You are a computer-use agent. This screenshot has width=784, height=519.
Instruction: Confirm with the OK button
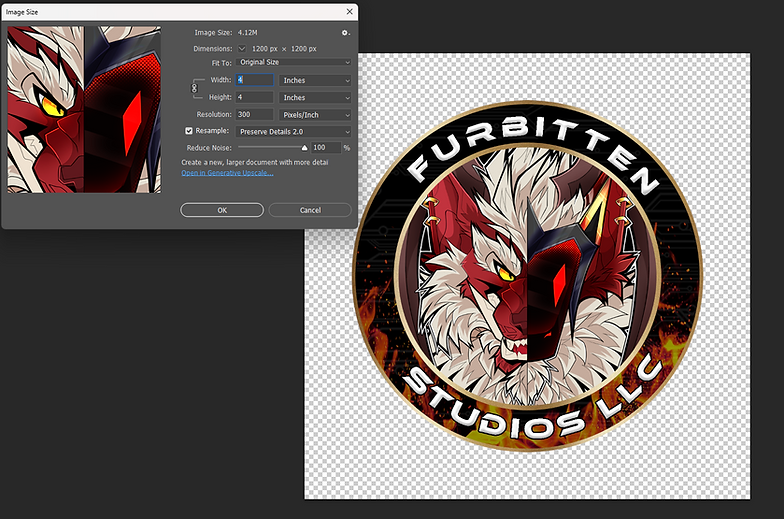point(222,210)
